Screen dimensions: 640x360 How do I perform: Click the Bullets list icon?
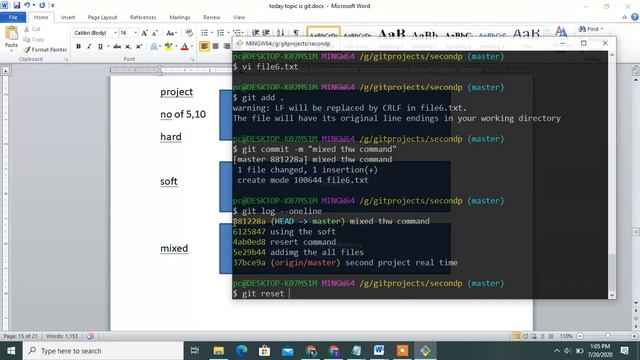[x=204, y=33]
